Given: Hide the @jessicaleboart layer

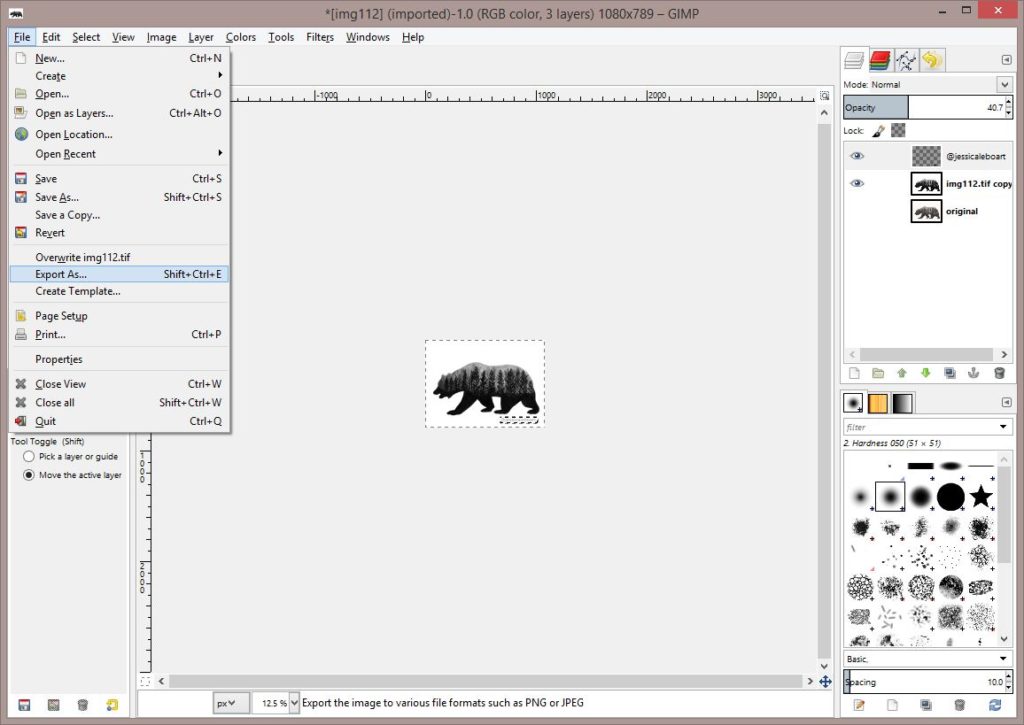Looking at the screenshot, I should coord(857,156).
